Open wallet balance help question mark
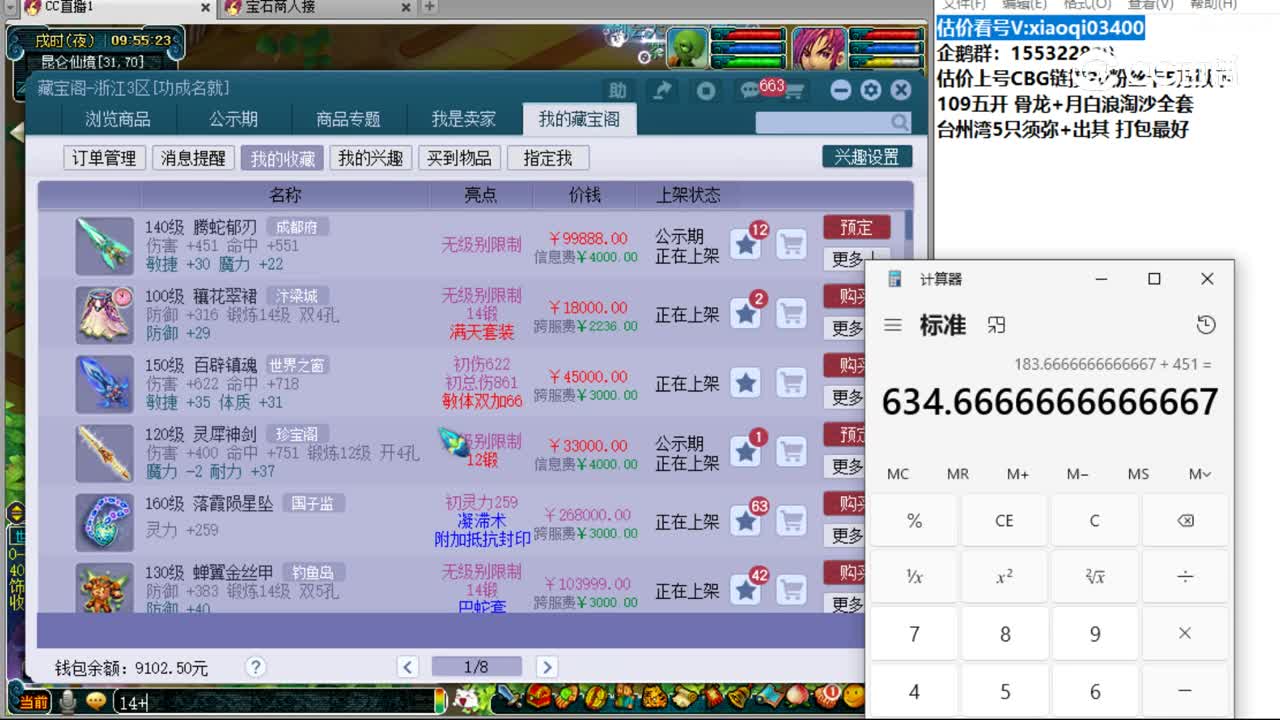The width and height of the screenshot is (1280, 720). pyautogui.click(x=256, y=667)
